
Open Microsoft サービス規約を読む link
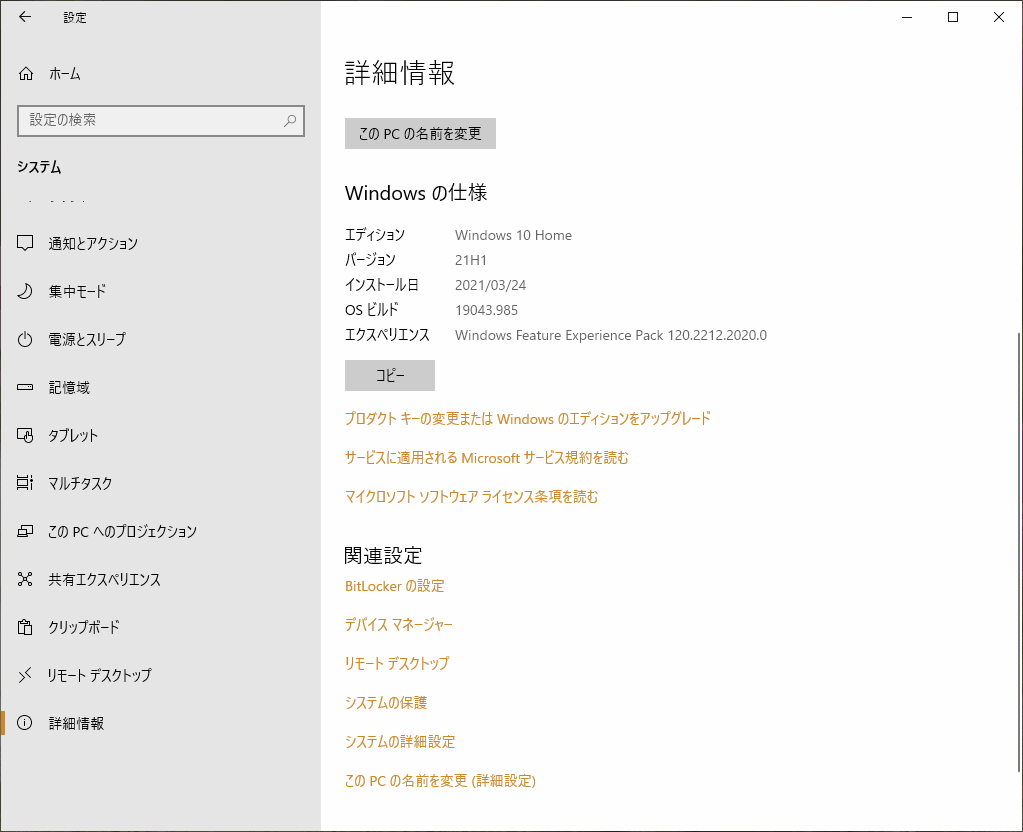[486, 457]
